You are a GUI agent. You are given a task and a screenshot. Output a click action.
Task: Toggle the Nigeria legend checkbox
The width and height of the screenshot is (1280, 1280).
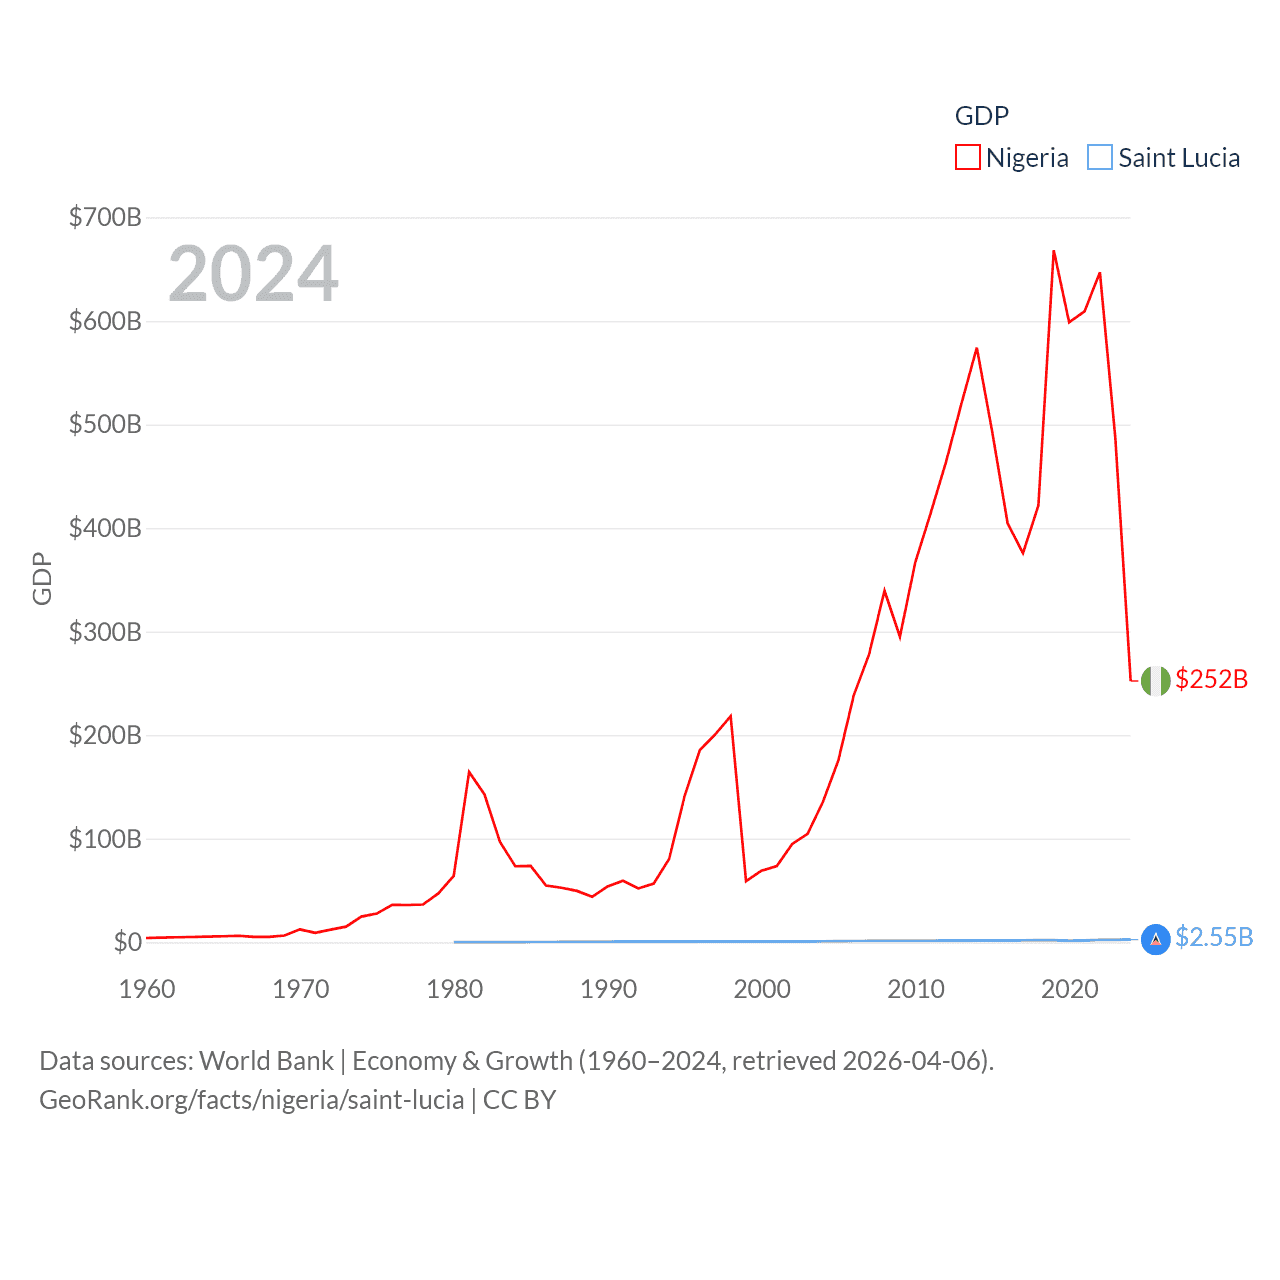pos(967,158)
